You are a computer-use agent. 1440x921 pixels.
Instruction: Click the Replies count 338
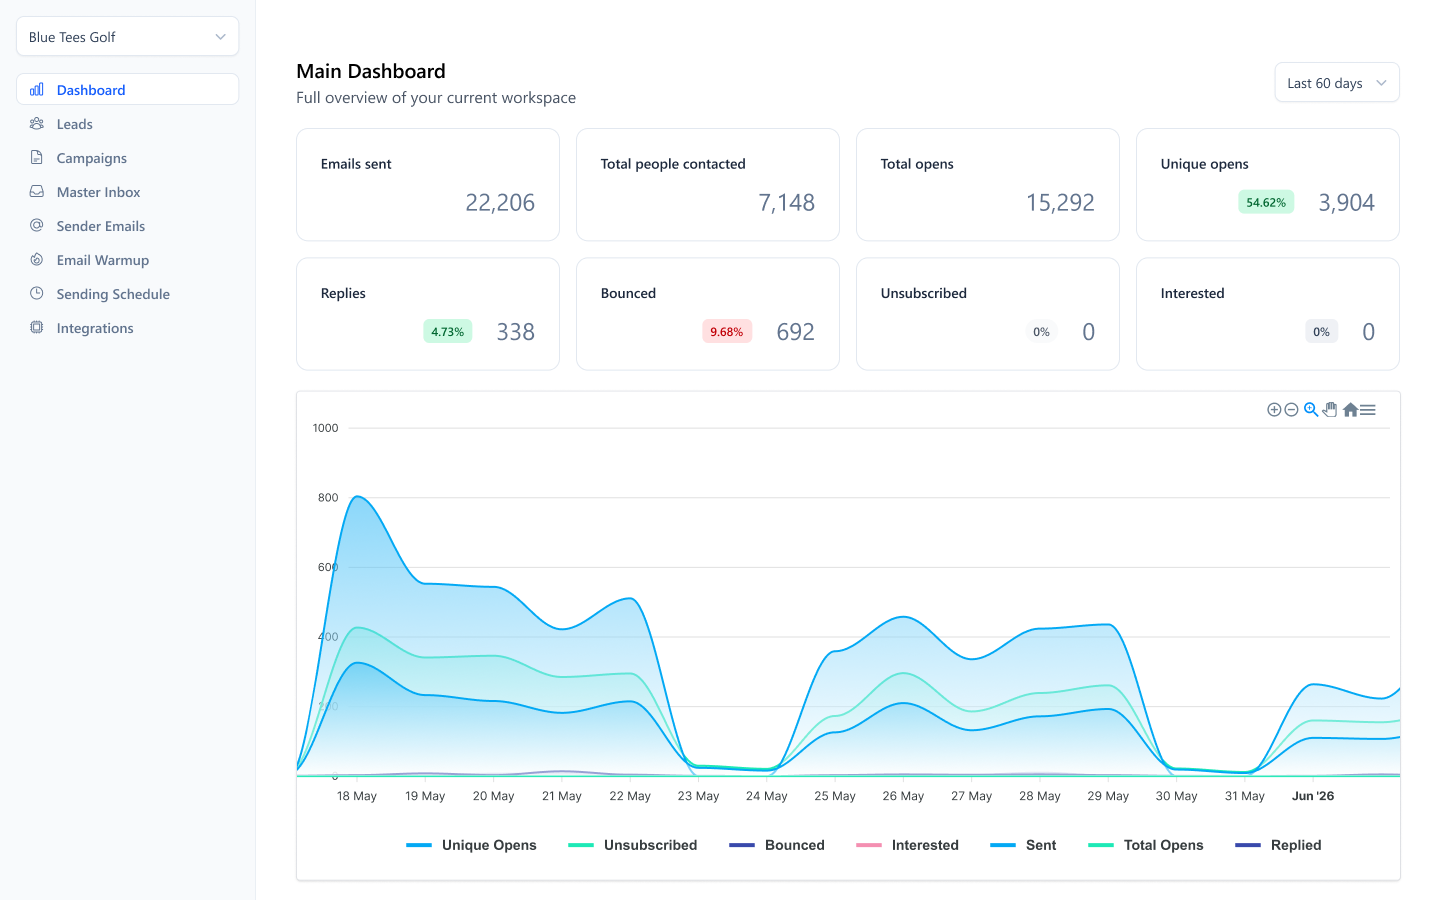(x=516, y=332)
